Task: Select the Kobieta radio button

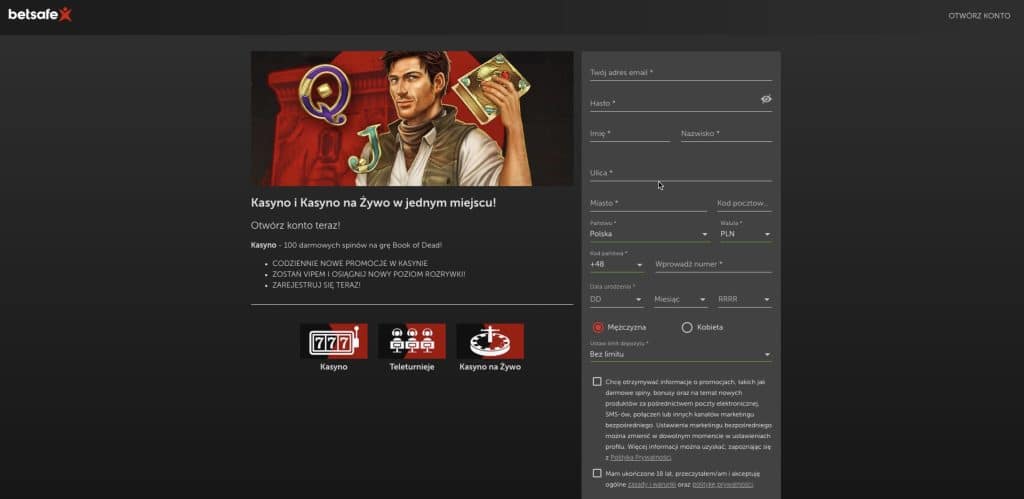Action: [686, 327]
